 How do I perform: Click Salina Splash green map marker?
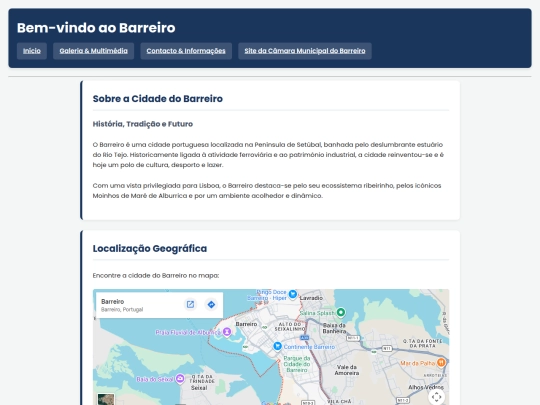coord(341,312)
